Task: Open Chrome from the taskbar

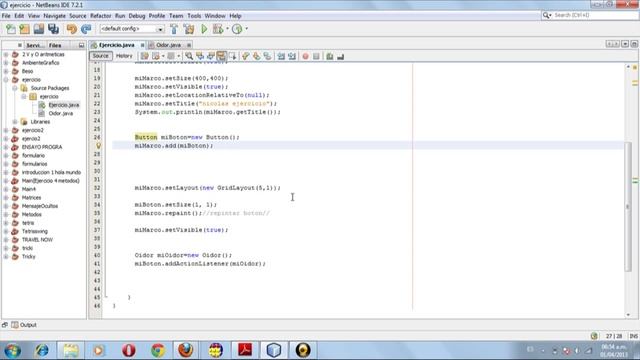Action: (158, 350)
